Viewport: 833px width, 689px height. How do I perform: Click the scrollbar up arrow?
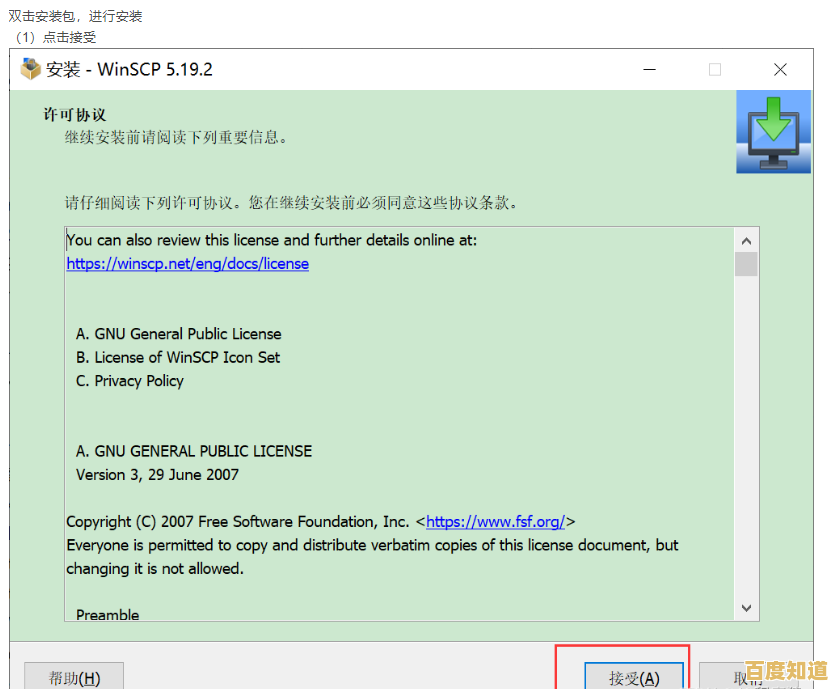pos(745,240)
